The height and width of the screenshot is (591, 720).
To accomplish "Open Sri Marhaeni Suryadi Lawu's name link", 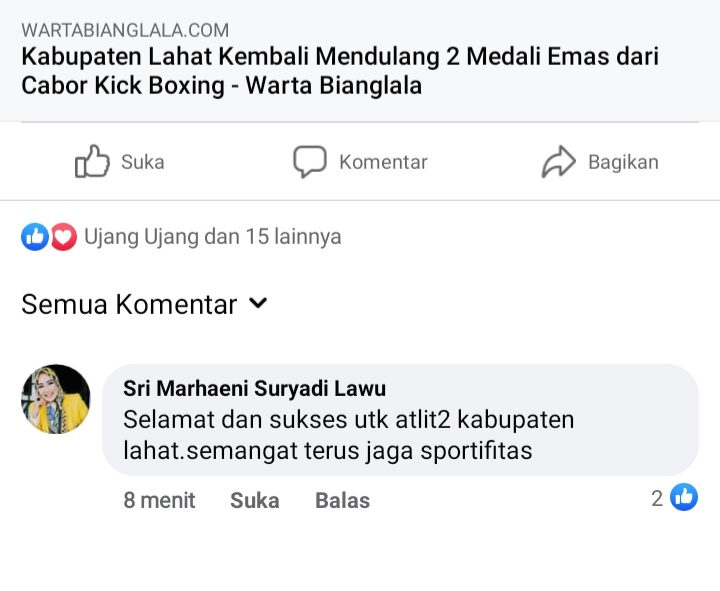I will point(254,388).
